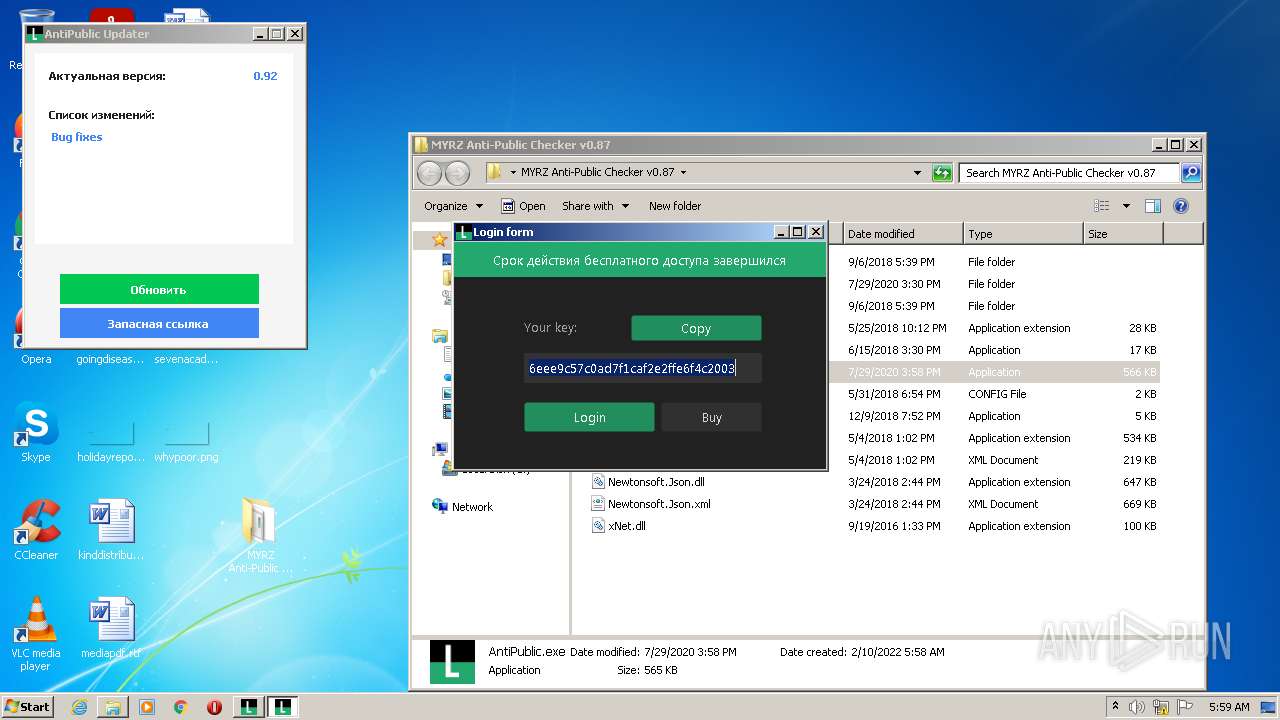The image size is (1280, 720).
Task: Click the version number 0.92
Action: (x=265, y=76)
